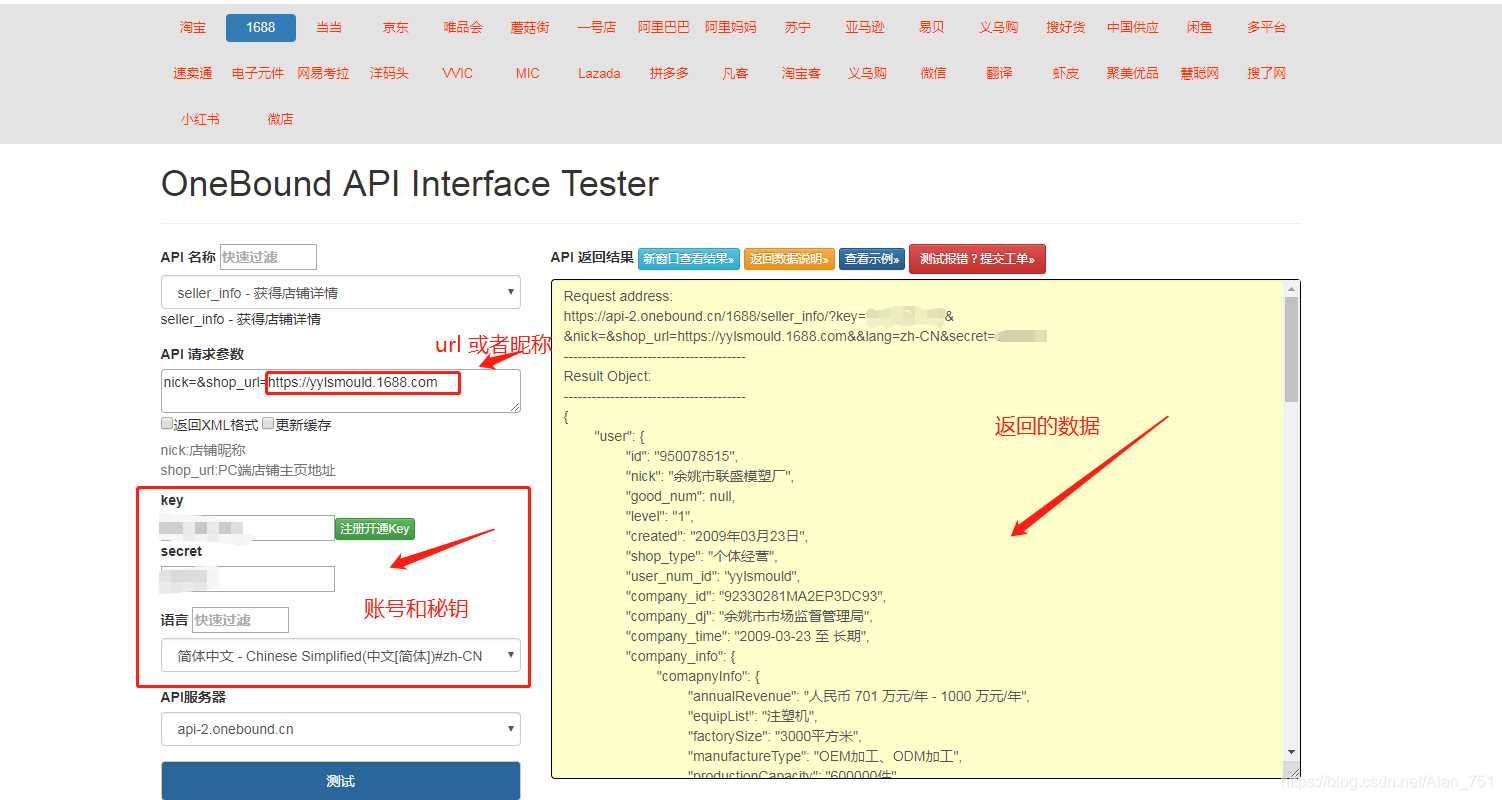Switch to the MIC tab
Viewport: 1502px width, 800px height.
coord(528,74)
